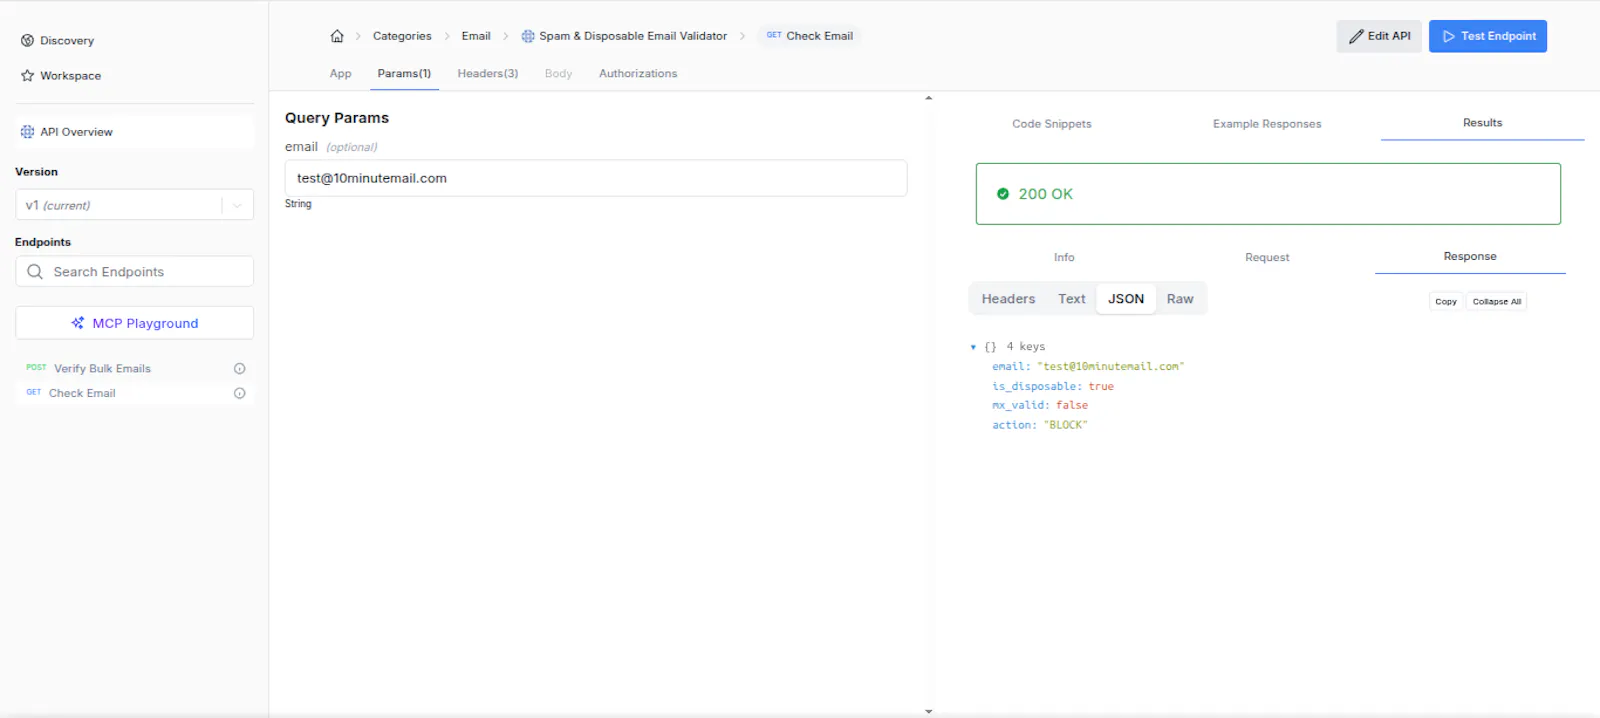Click the Search Endpoints field
1600x718 pixels.
pos(134,272)
